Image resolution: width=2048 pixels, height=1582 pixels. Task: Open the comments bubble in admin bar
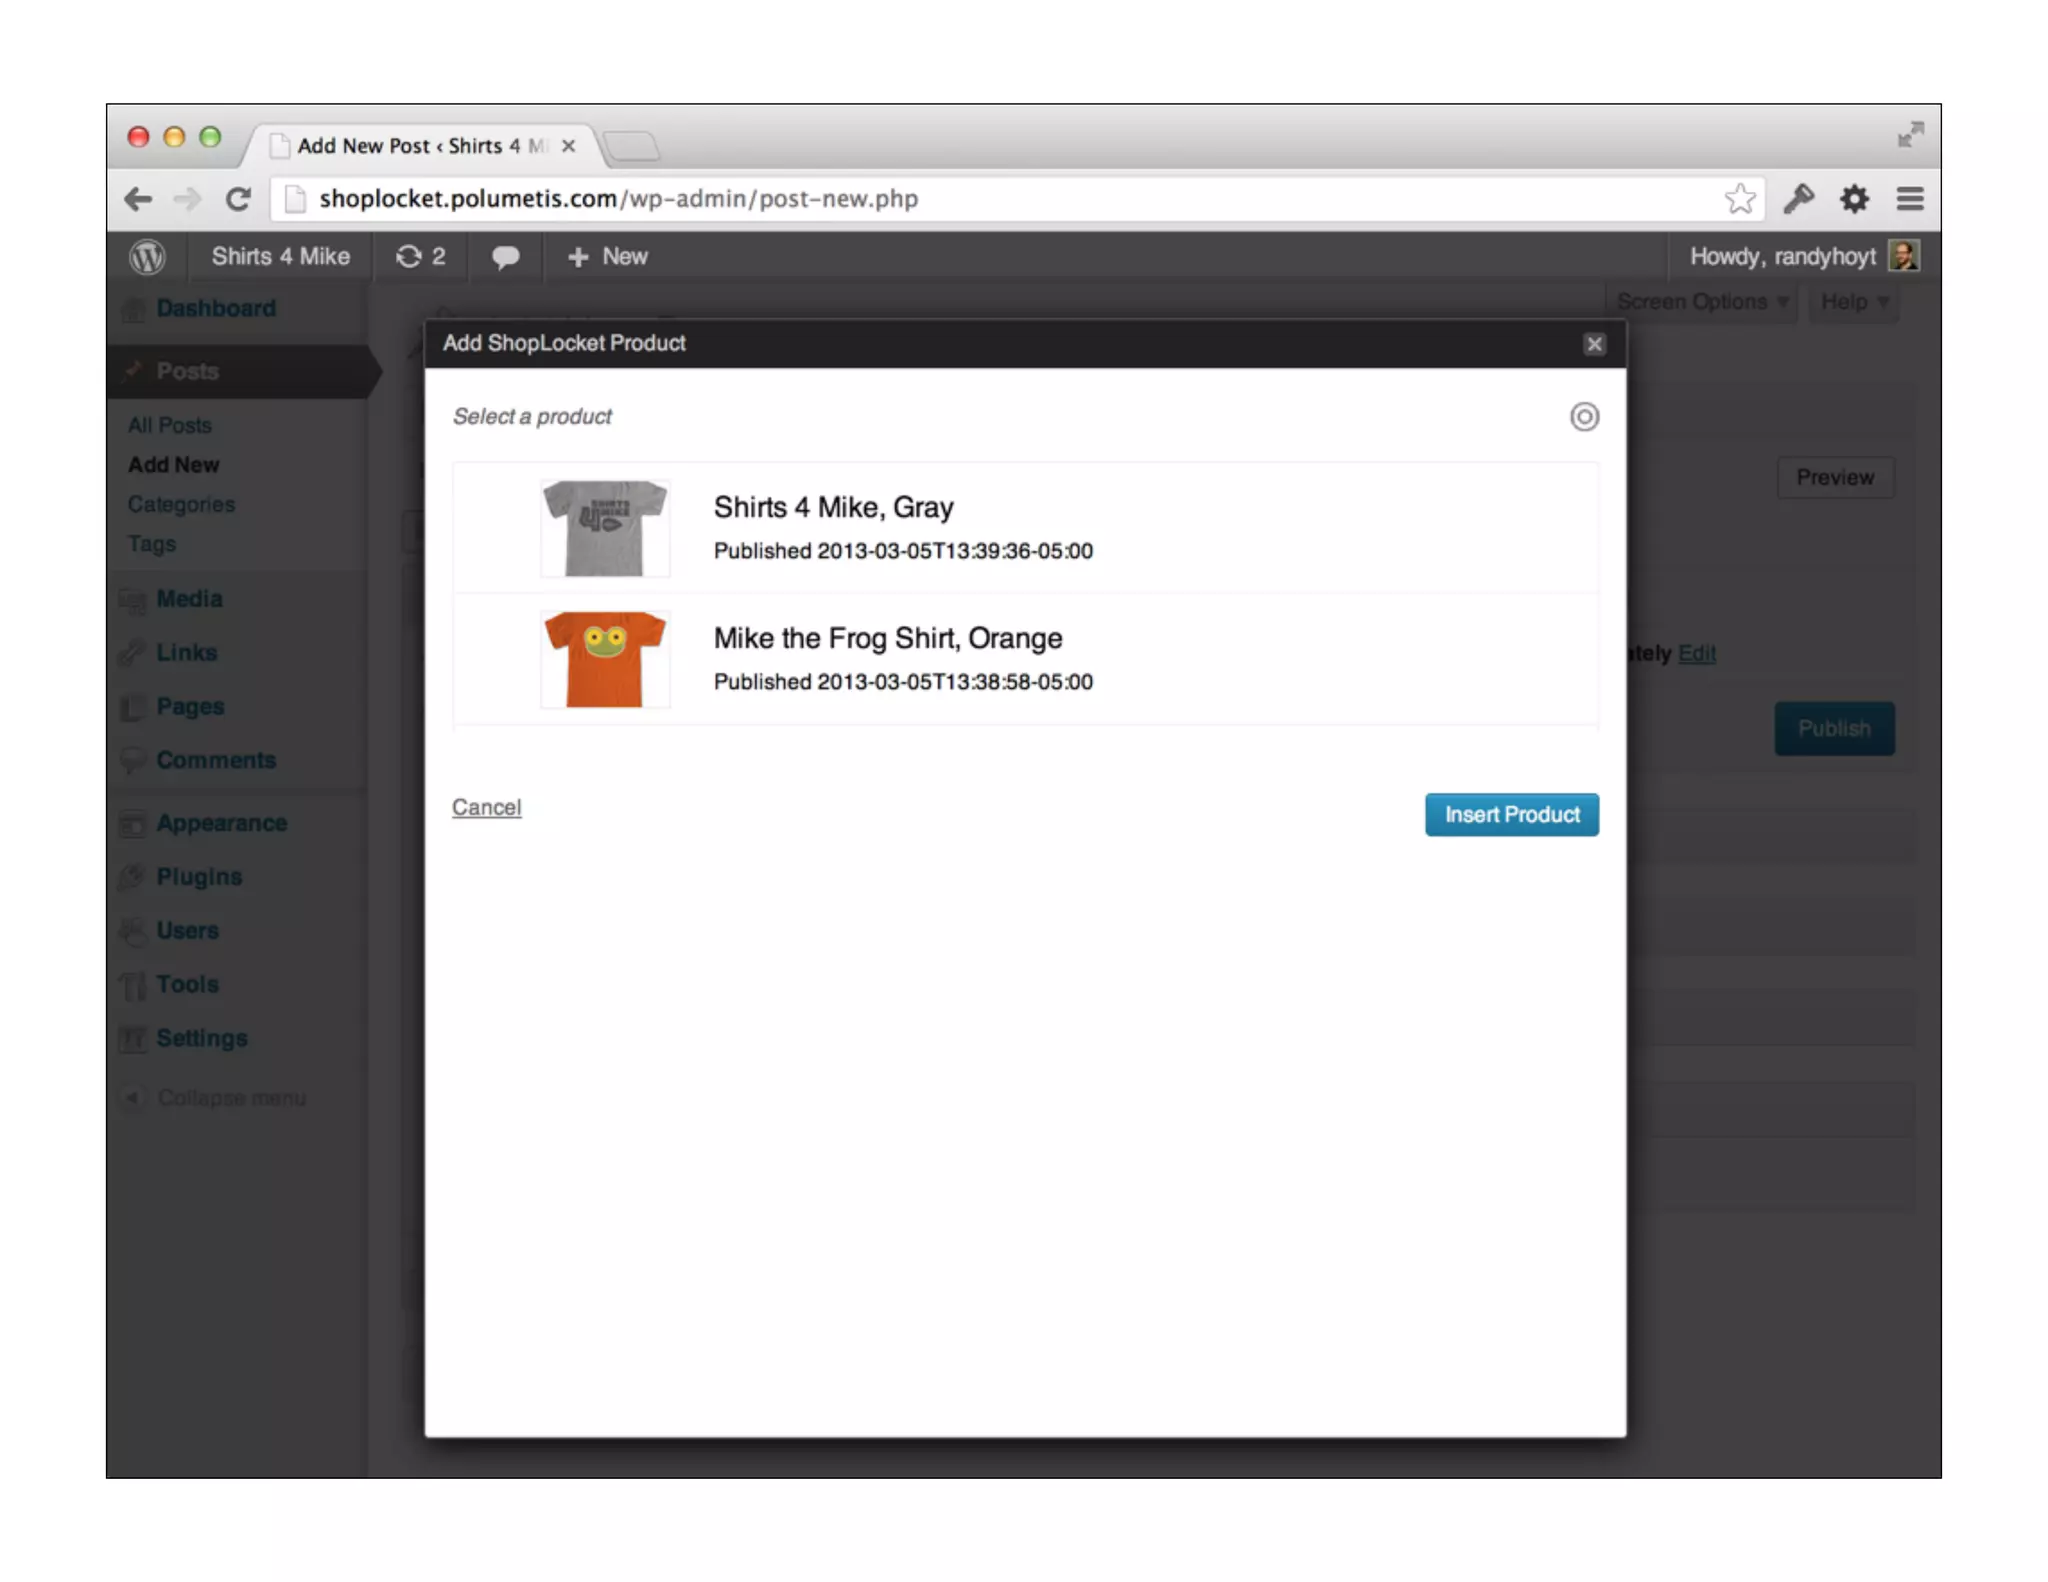pos(506,257)
